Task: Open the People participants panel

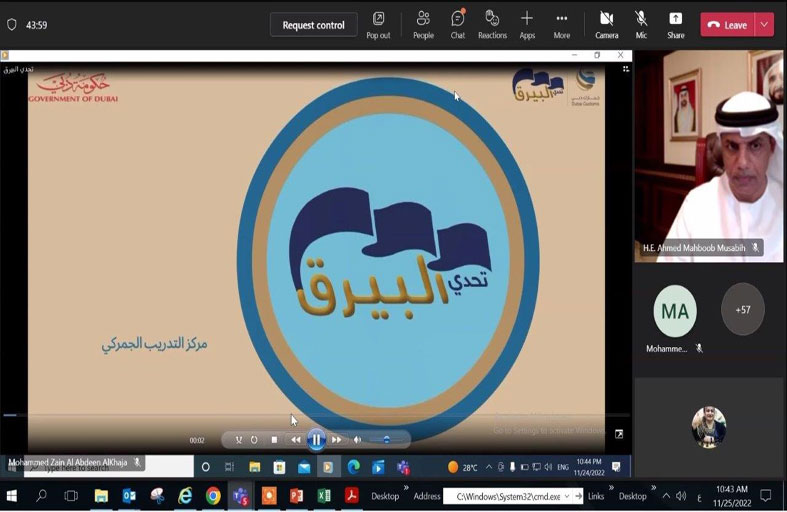Action: click(423, 24)
